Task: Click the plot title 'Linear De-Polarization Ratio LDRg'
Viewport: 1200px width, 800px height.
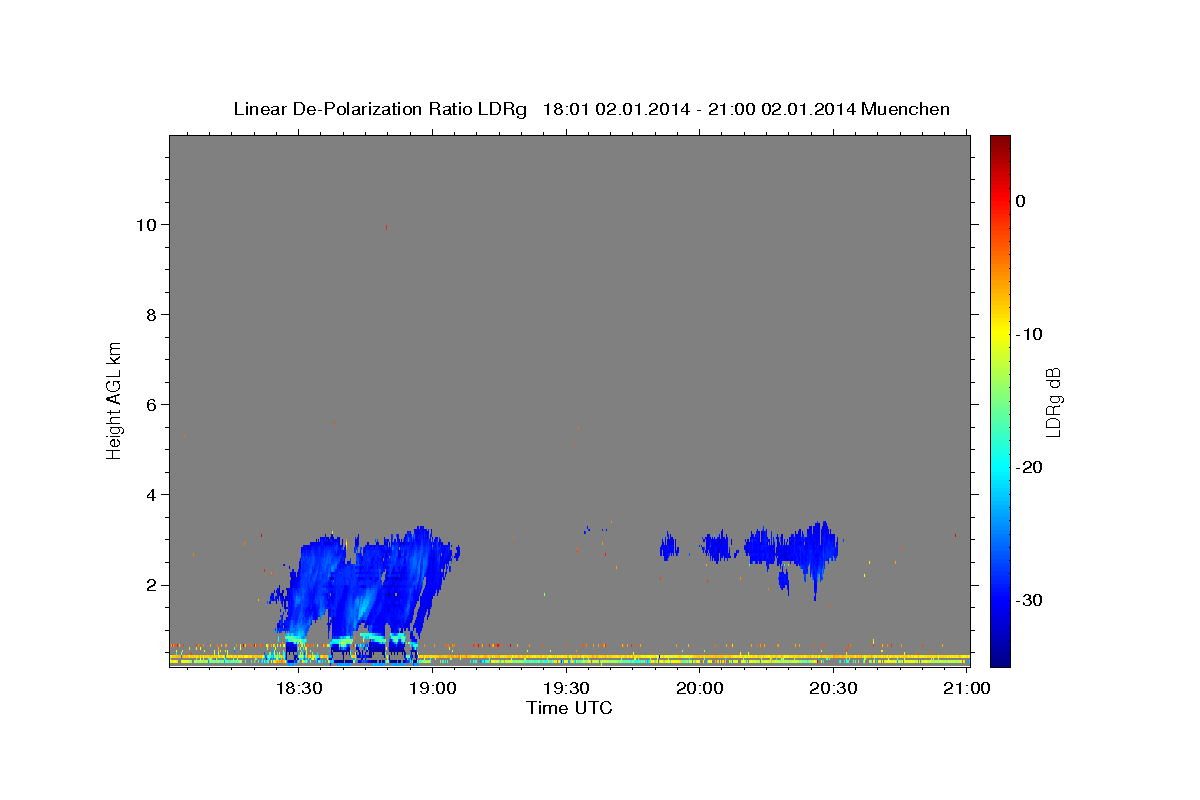Action: pos(379,109)
